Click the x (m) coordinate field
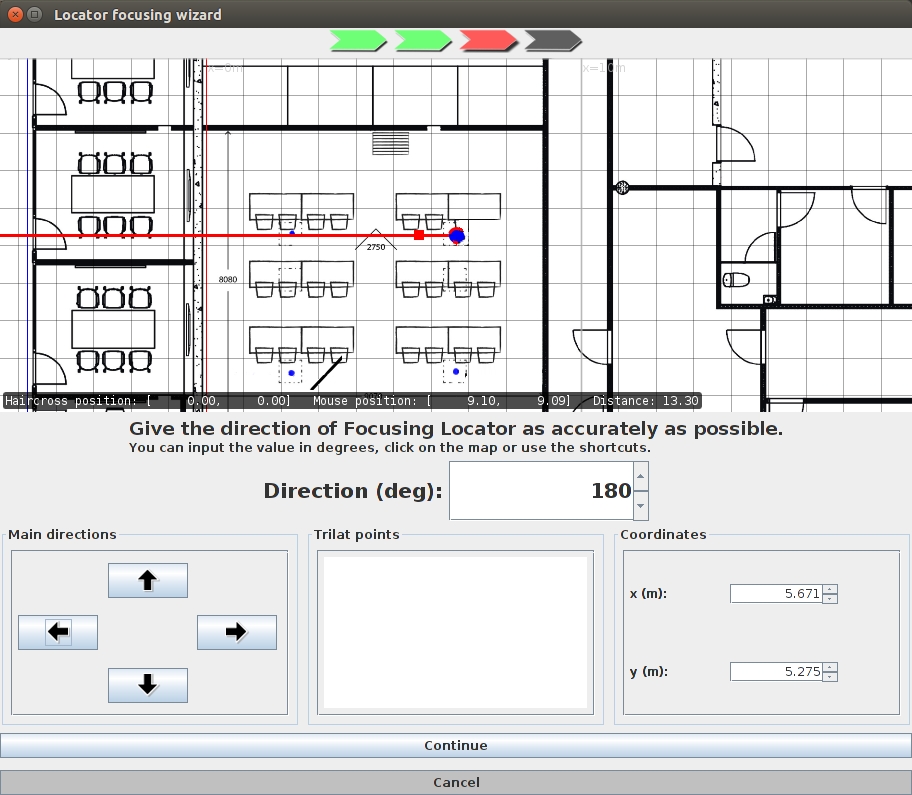Screen dimensions: 912x795 click(776, 594)
